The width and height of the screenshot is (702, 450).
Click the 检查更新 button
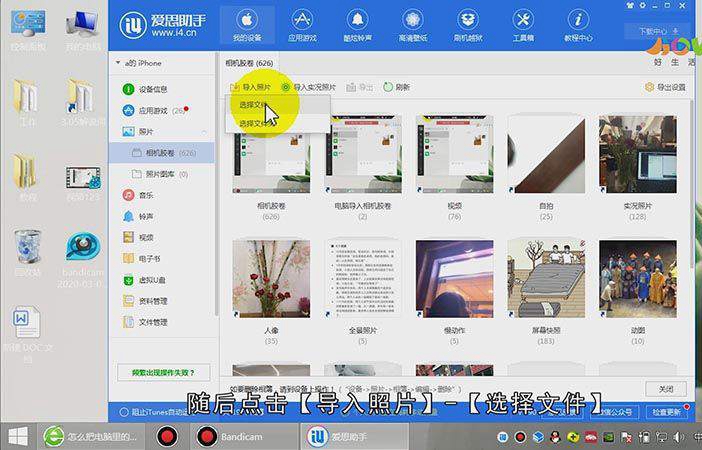pyautogui.click(x=667, y=412)
